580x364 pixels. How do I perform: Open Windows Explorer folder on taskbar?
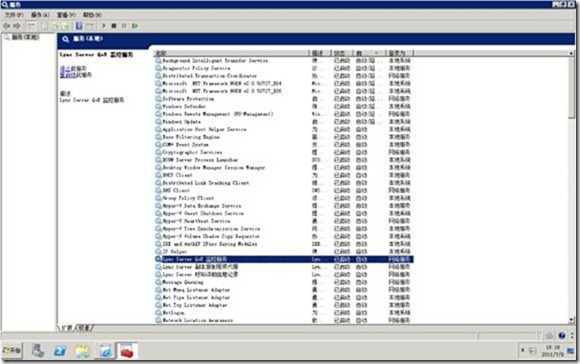pos(82,351)
